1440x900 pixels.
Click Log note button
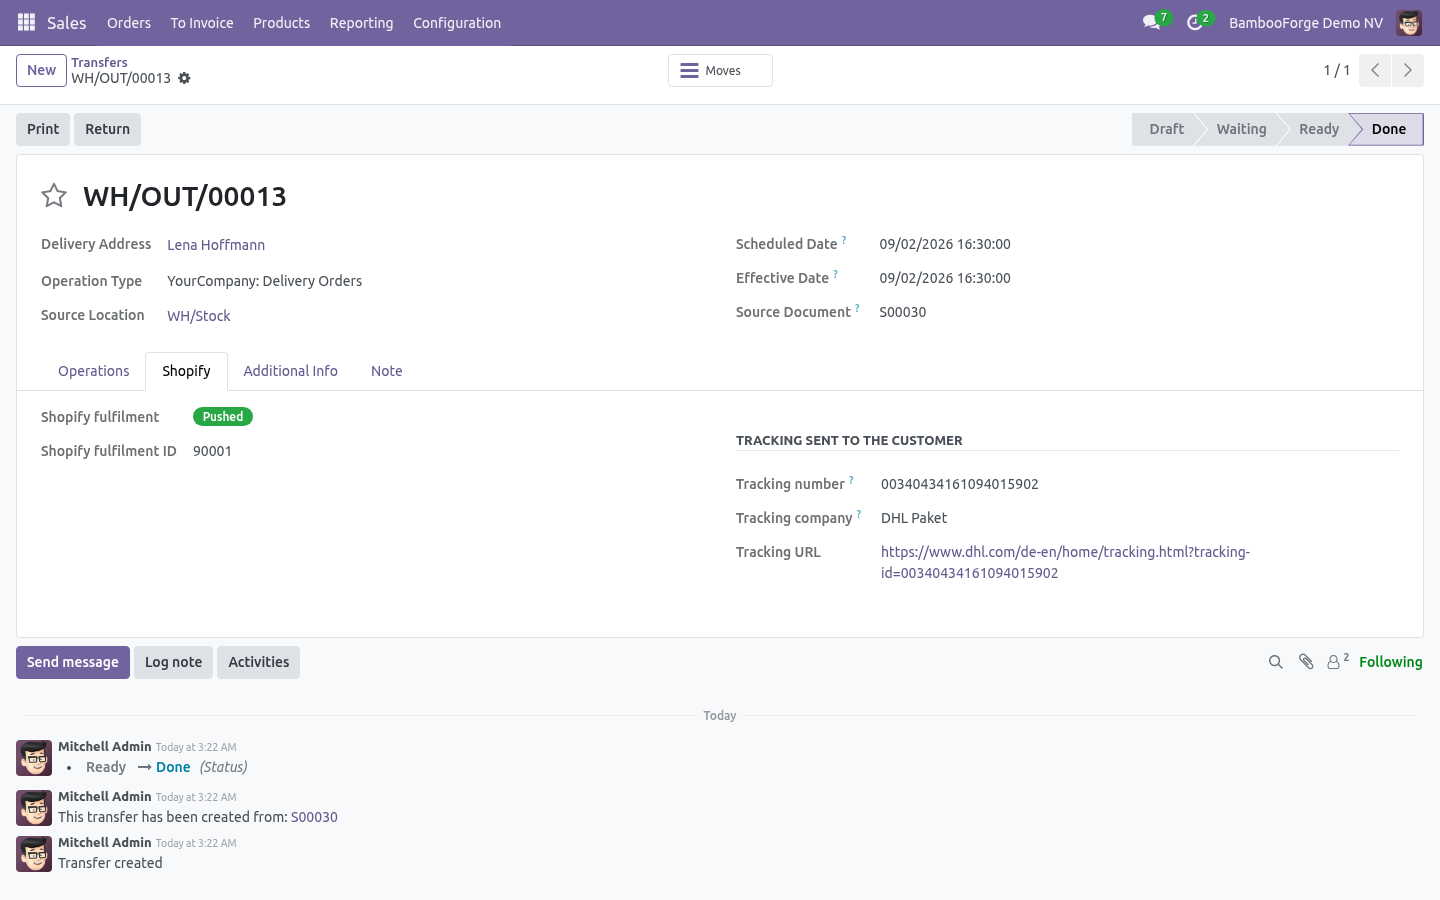tap(173, 662)
